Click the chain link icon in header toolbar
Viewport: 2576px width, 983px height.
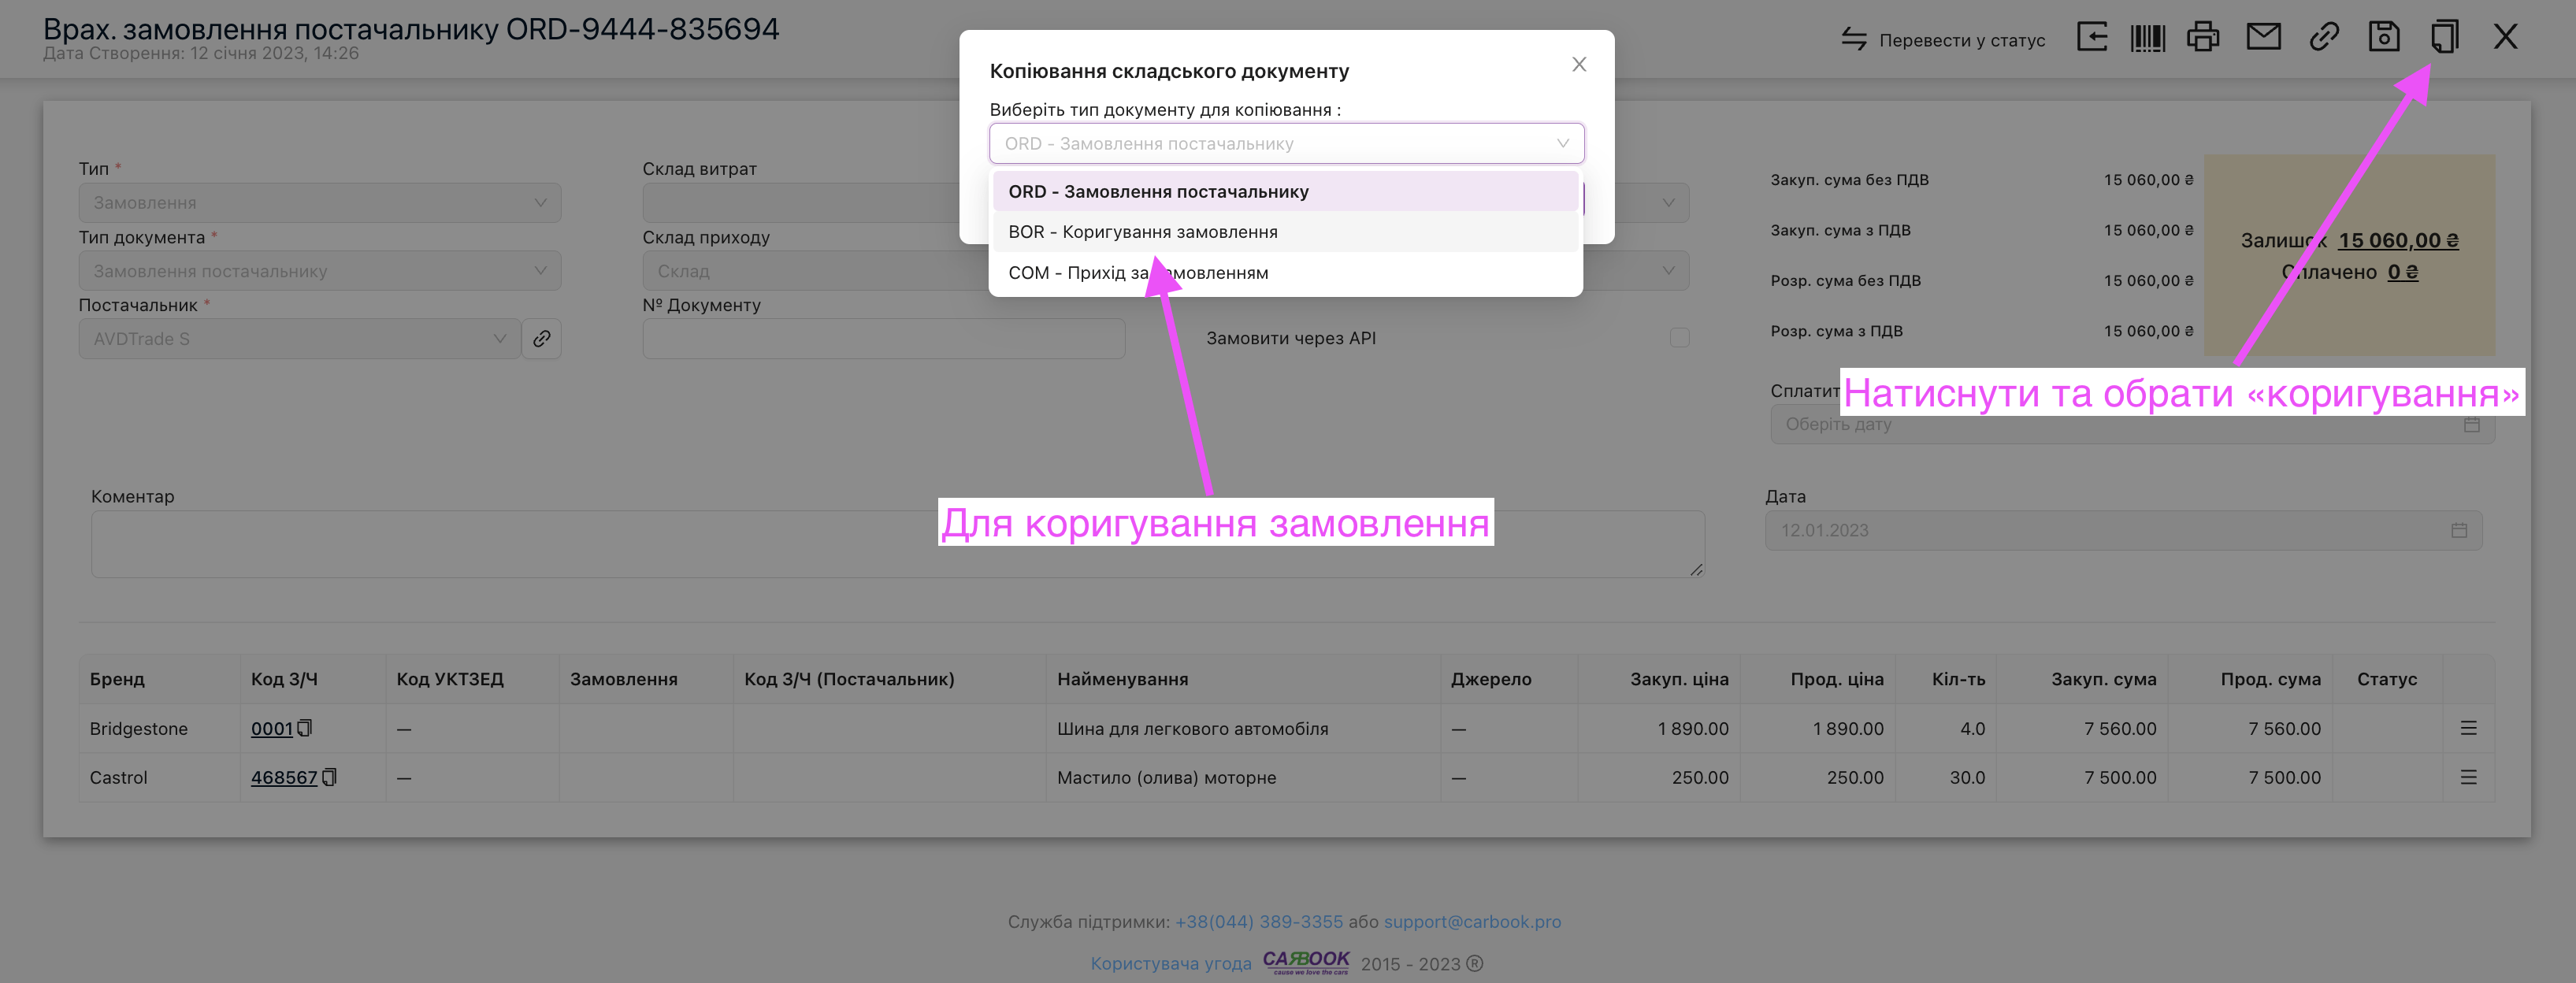[2323, 38]
